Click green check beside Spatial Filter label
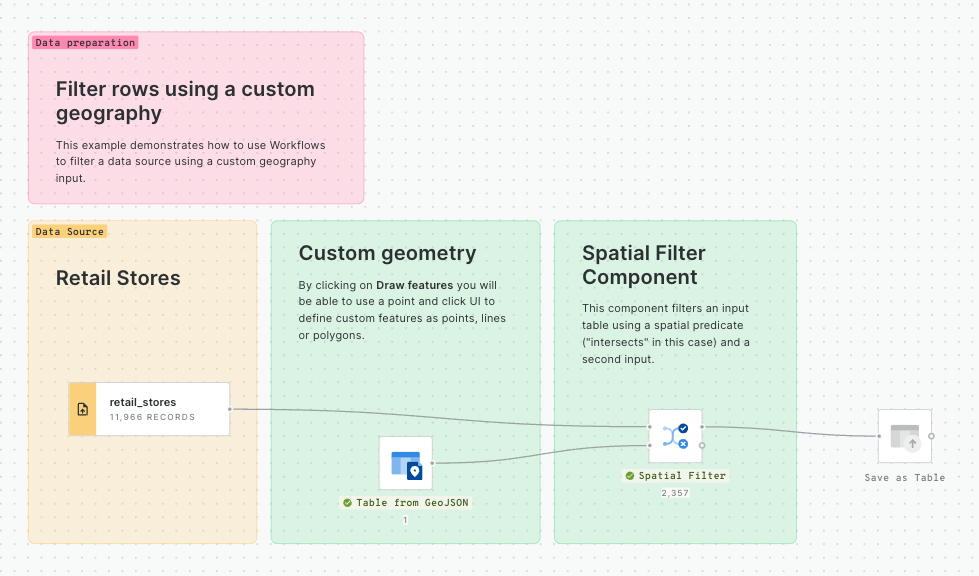 point(630,476)
